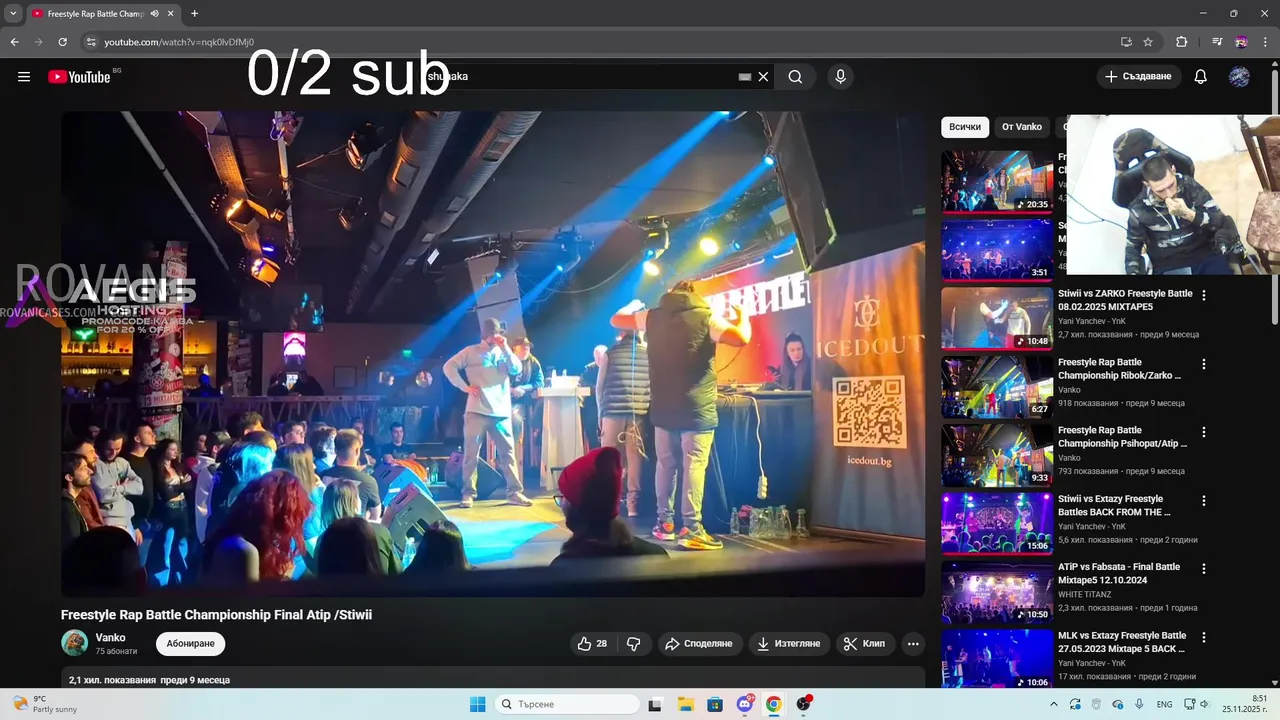This screenshot has height=720, width=1280.
Task: Click the WHITE TITANZ channel name
Action: pos(1085,594)
